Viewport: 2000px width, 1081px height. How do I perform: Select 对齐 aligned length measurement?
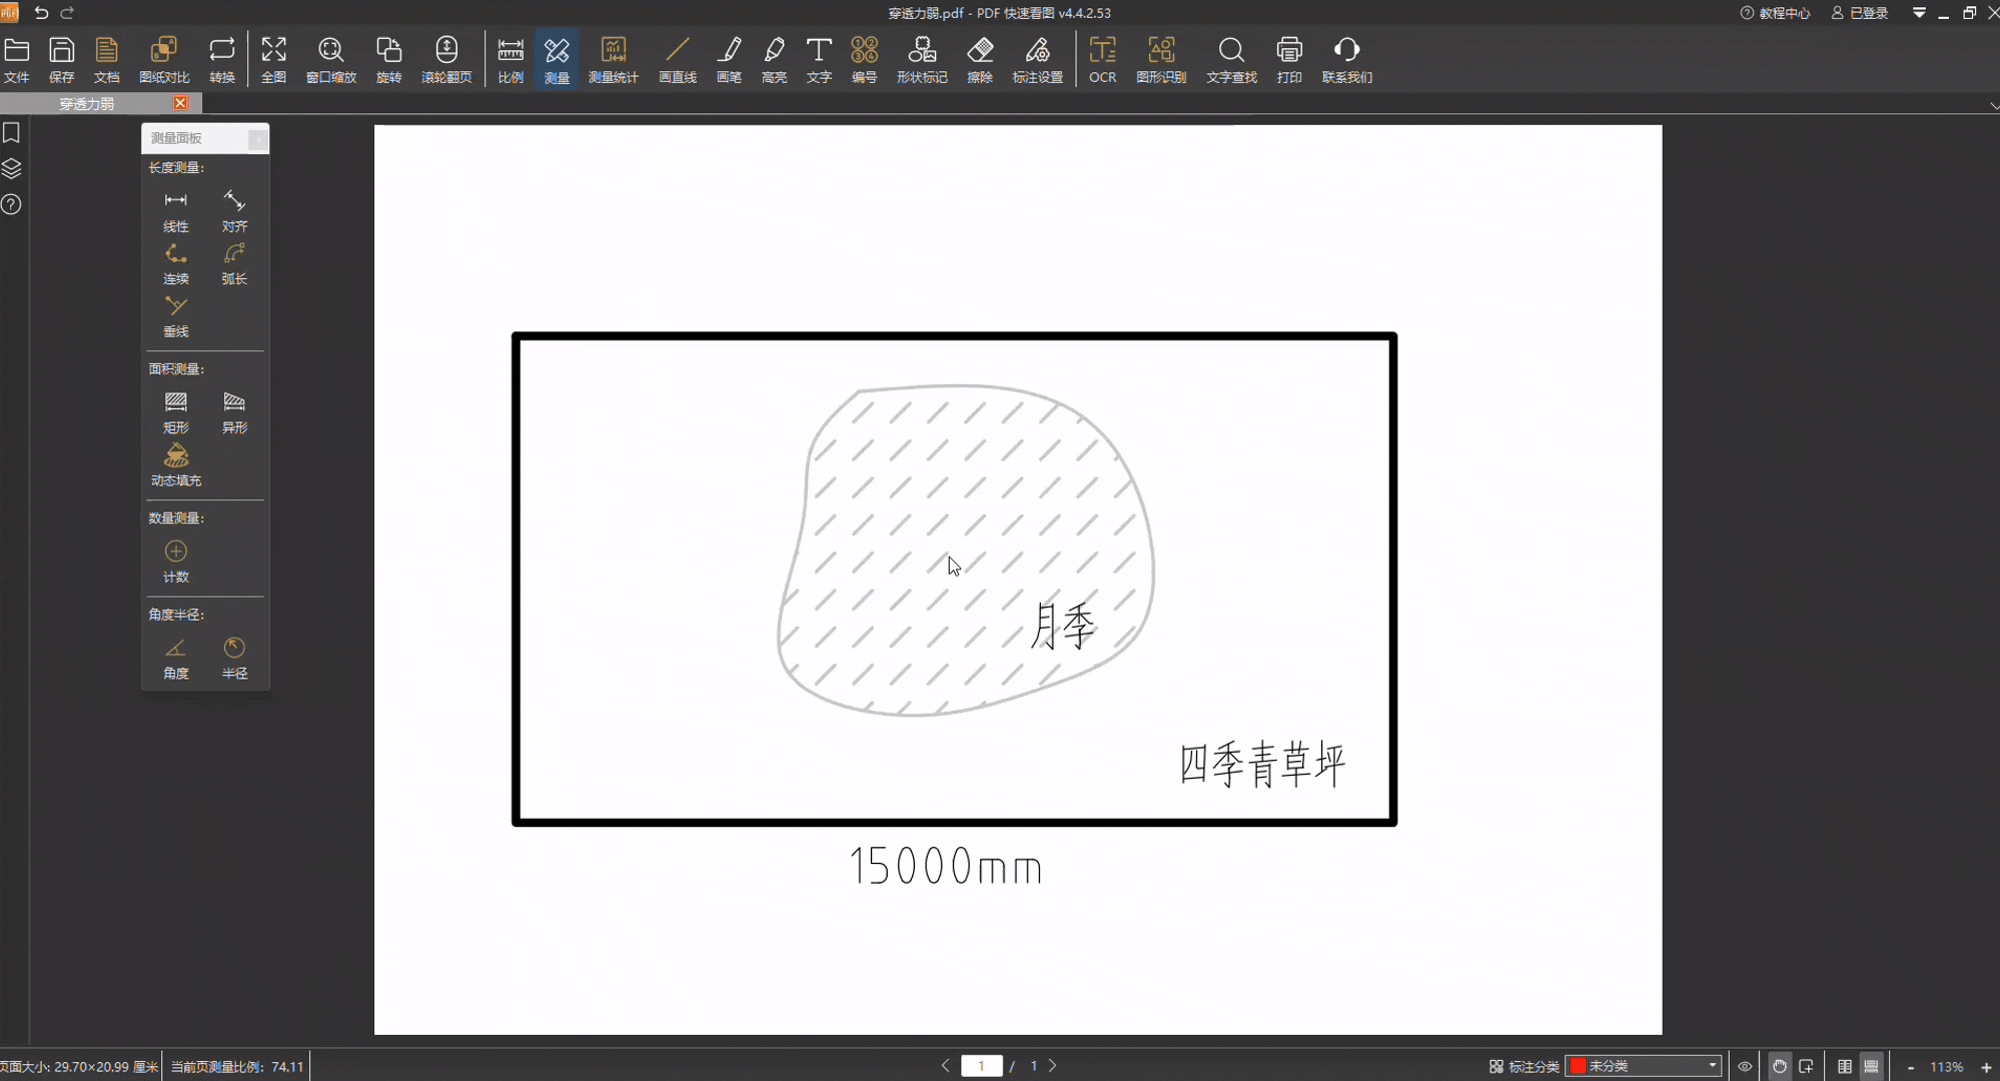(x=234, y=211)
